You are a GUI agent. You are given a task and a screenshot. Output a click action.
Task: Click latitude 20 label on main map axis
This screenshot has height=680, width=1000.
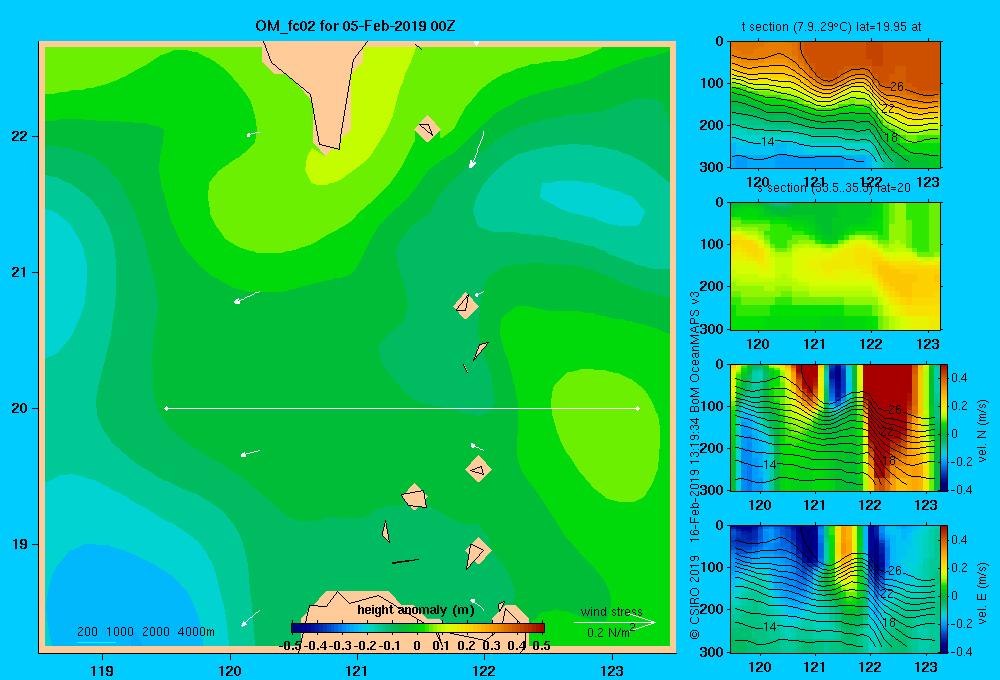point(19,408)
